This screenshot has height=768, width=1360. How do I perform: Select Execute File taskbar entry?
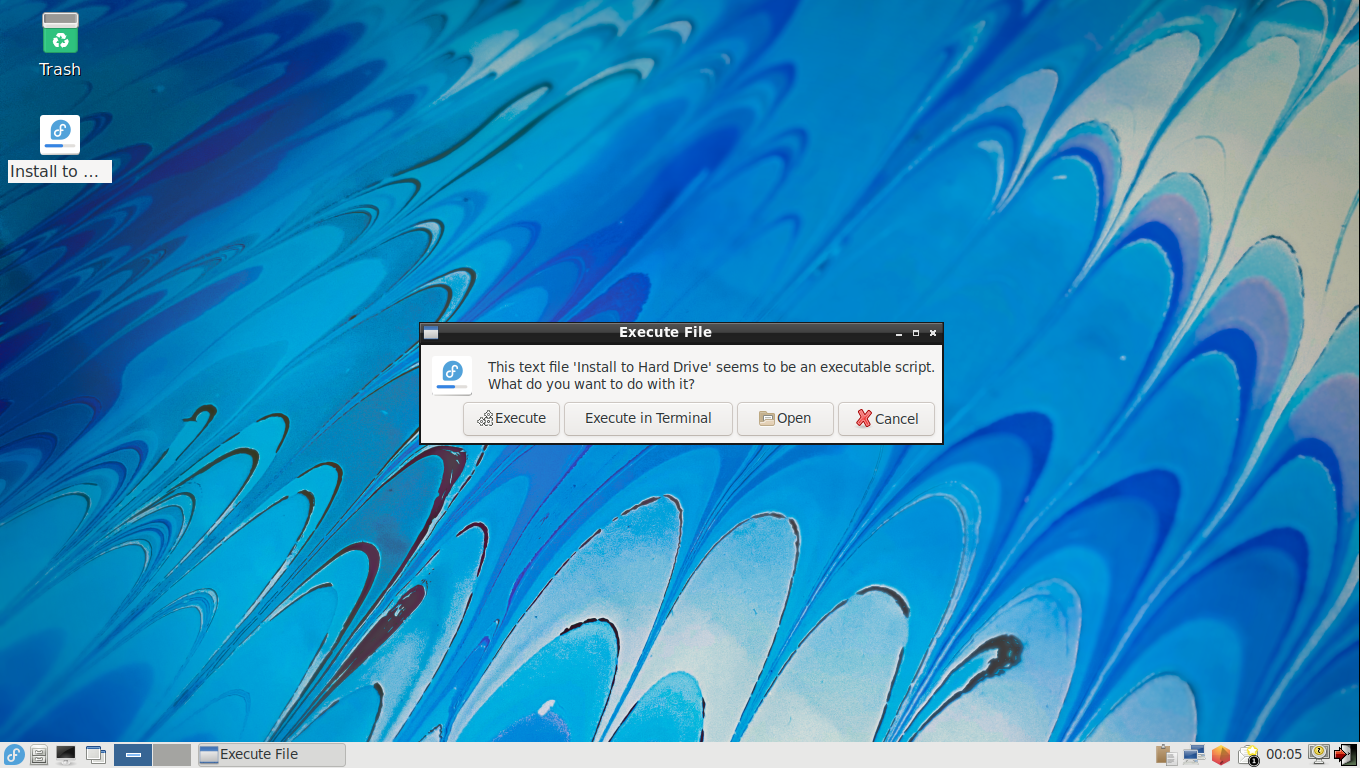point(271,755)
